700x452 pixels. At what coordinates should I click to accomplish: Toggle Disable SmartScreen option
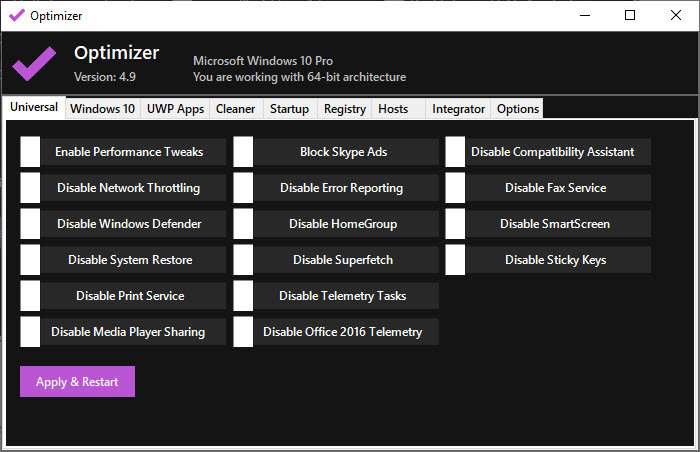455,224
